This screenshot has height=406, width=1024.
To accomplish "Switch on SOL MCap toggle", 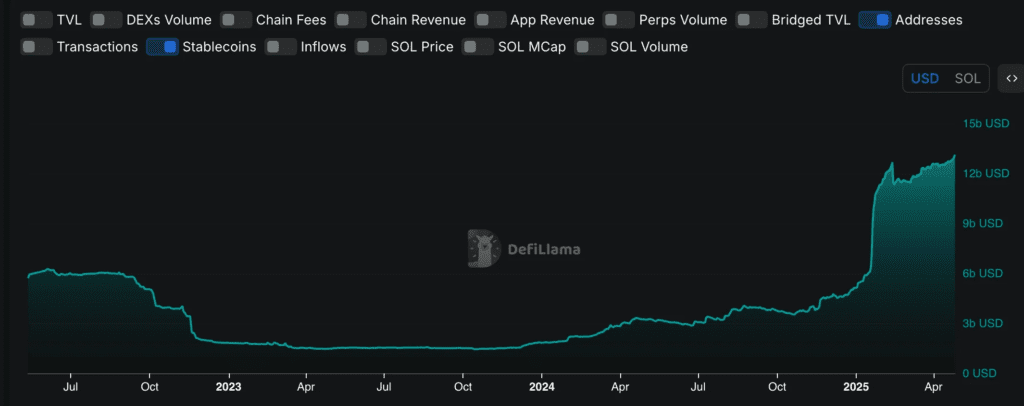I will (478, 47).
